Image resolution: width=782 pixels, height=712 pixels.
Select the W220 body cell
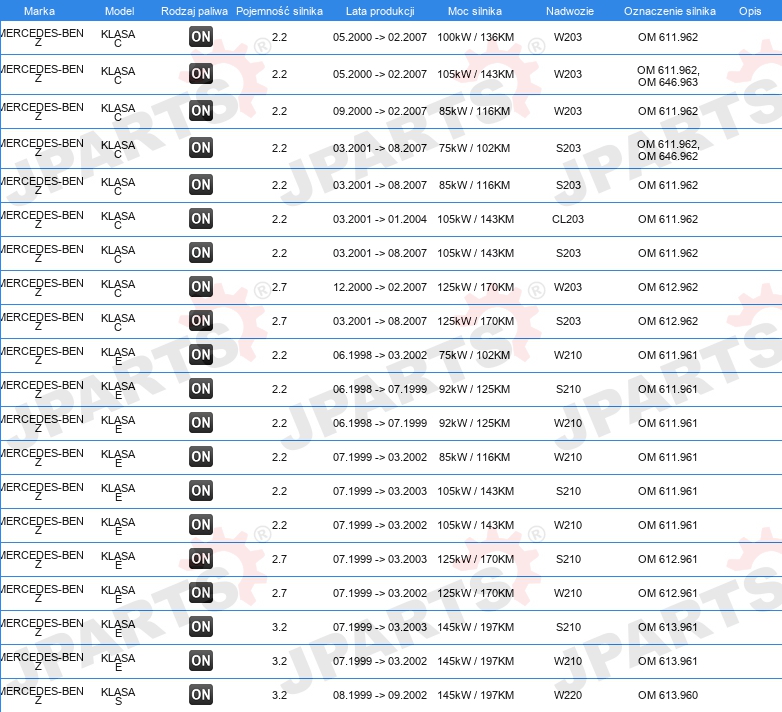click(x=568, y=695)
